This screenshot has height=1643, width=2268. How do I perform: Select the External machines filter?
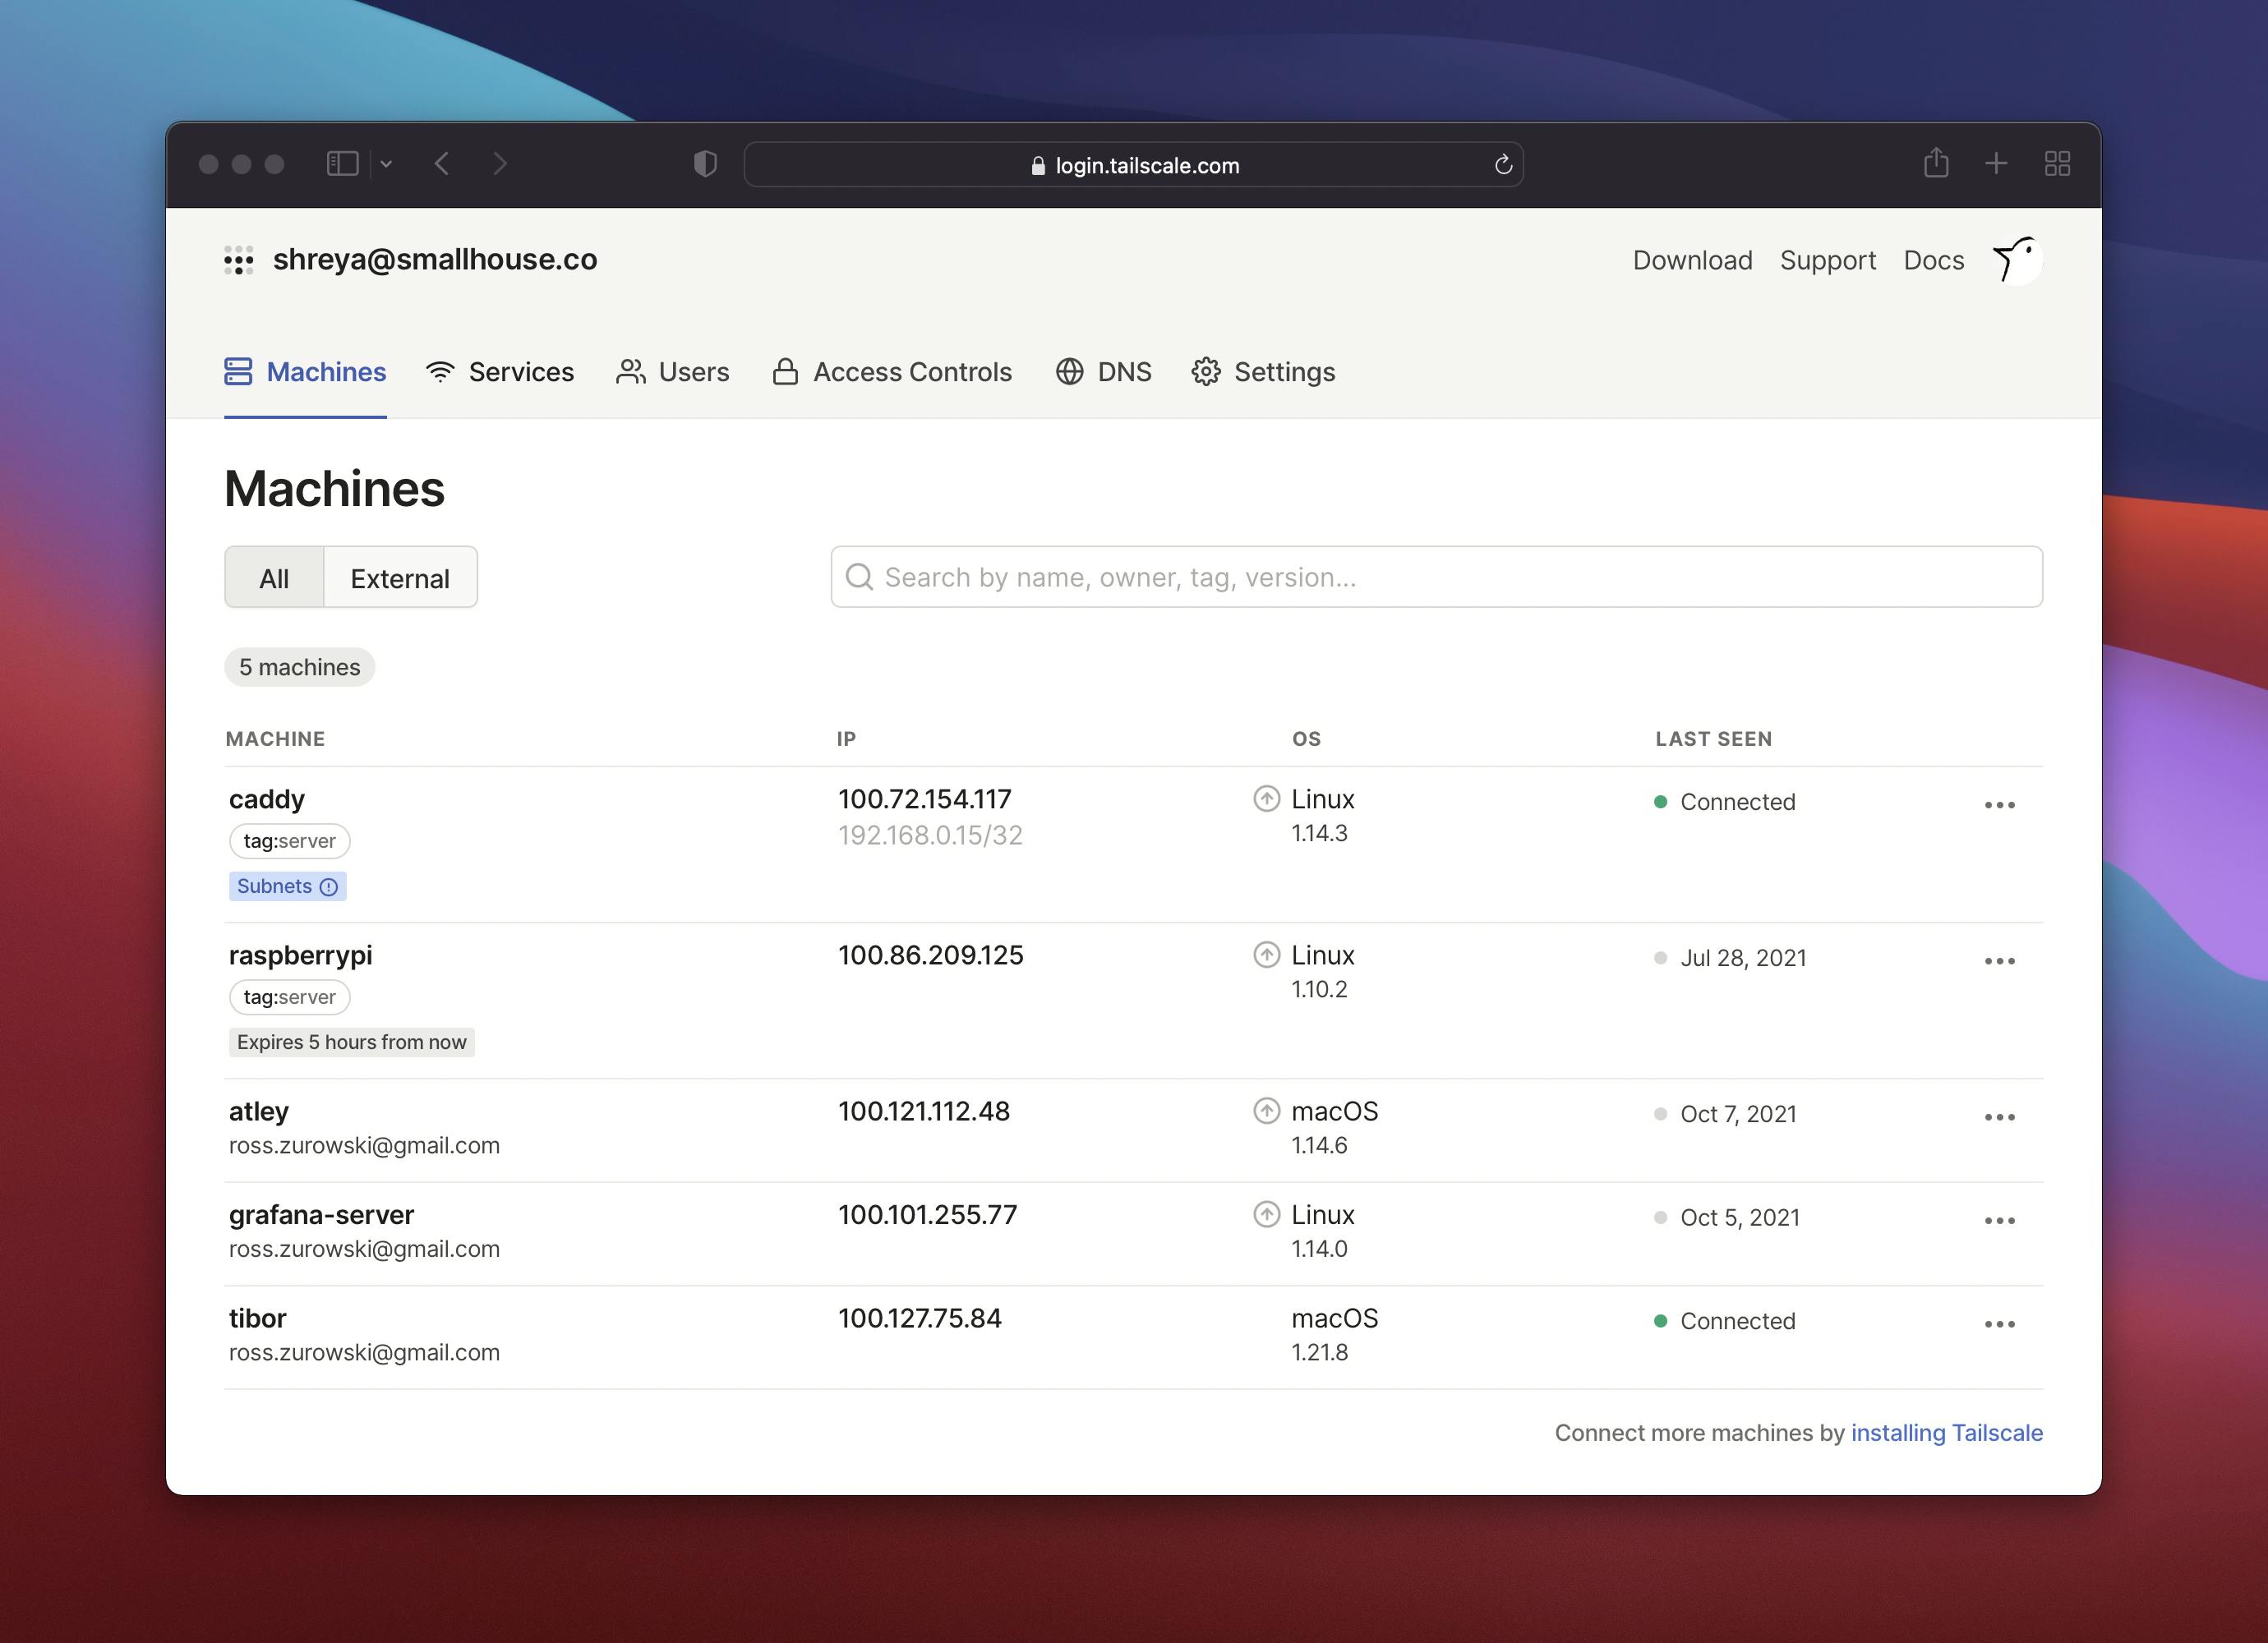399,577
